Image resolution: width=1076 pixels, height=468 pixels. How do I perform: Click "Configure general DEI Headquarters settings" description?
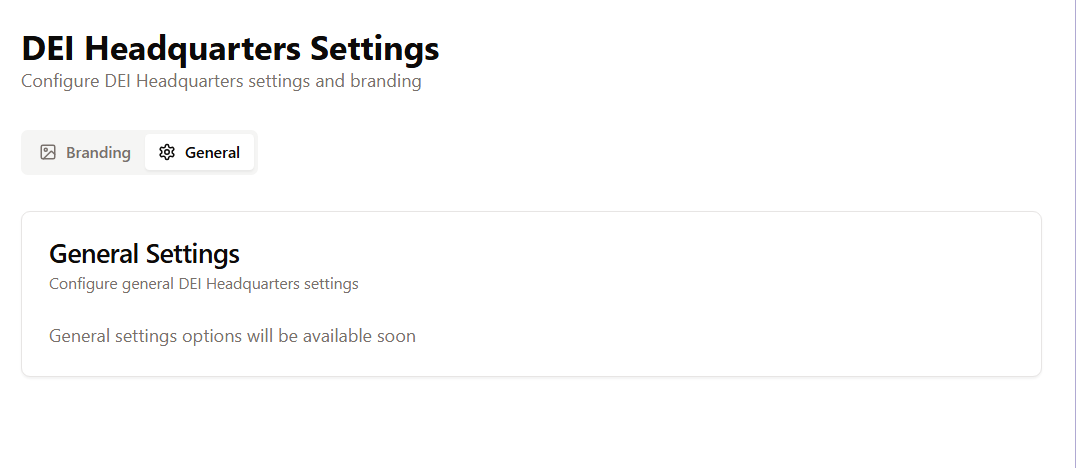pos(203,284)
